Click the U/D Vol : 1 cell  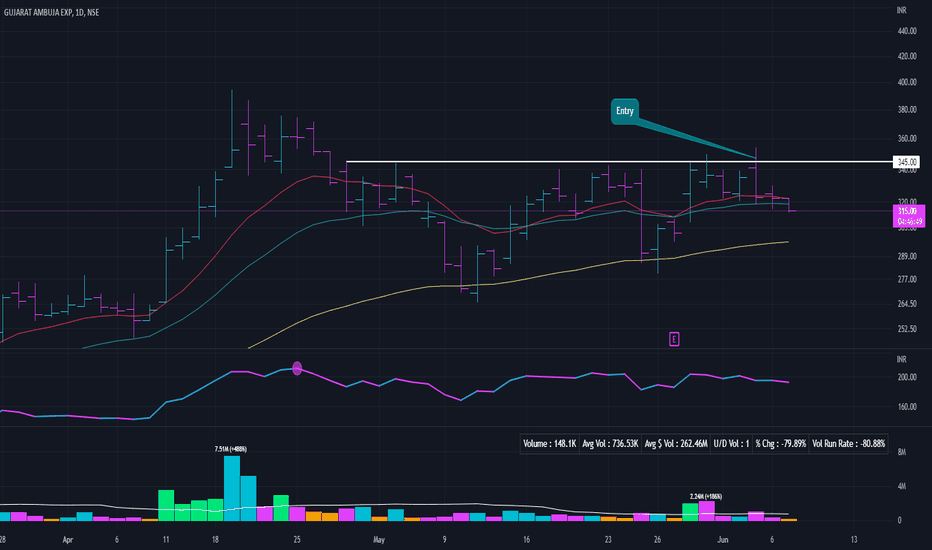pyautogui.click(x=731, y=444)
